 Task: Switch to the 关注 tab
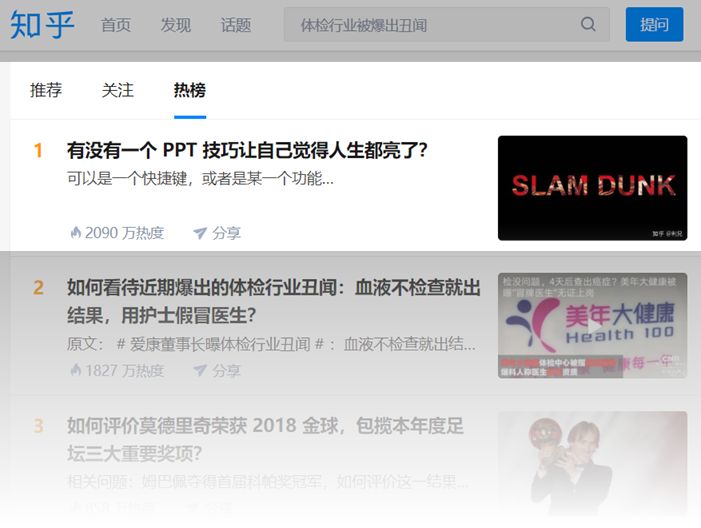pyautogui.click(x=118, y=90)
